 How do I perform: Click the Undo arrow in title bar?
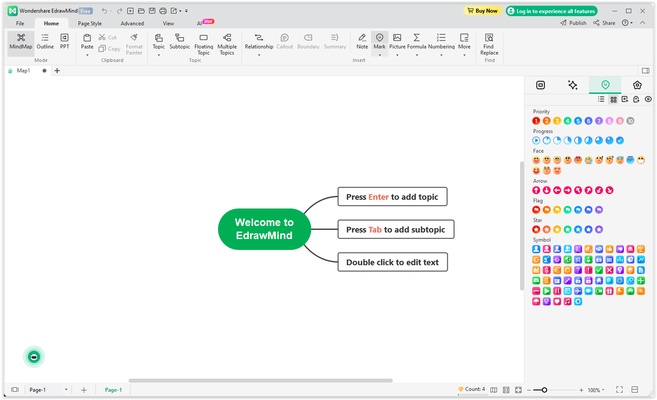104,11
